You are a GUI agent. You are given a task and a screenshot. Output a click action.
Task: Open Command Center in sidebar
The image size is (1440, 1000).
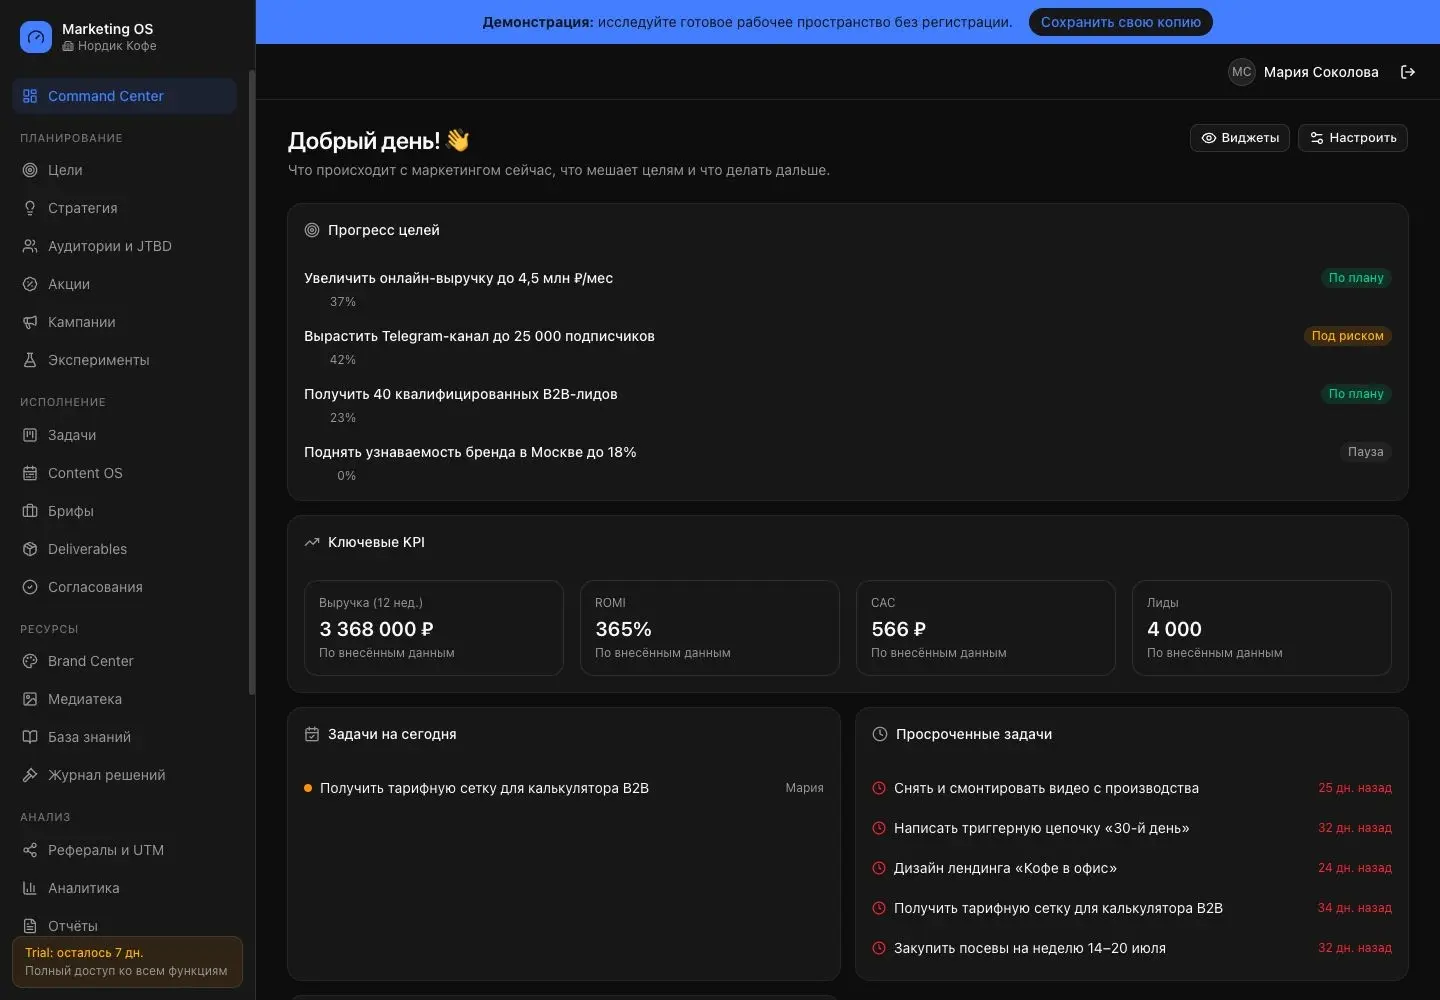(x=124, y=96)
